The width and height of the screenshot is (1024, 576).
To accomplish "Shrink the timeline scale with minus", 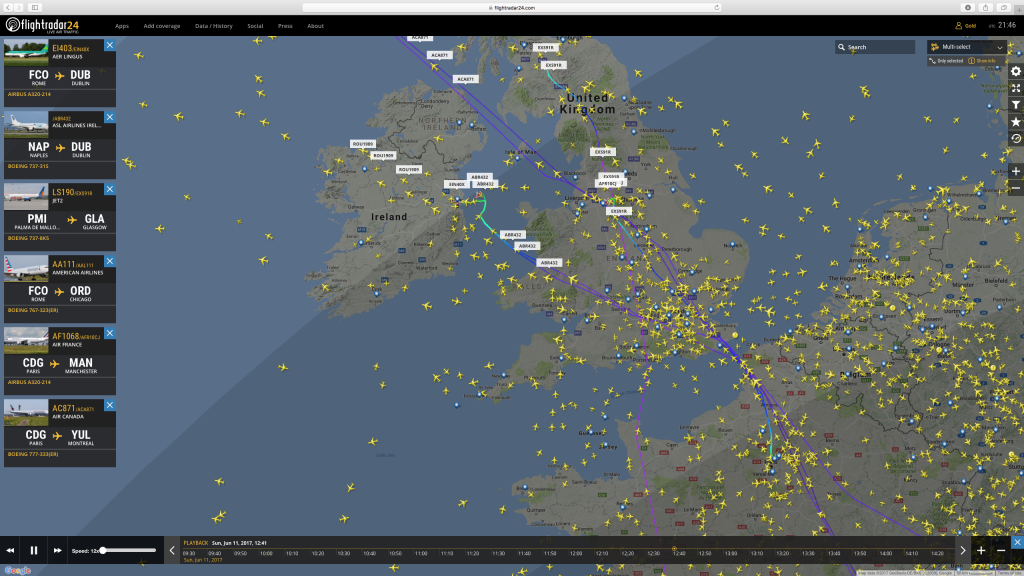I will pyautogui.click(x=1000, y=551).
